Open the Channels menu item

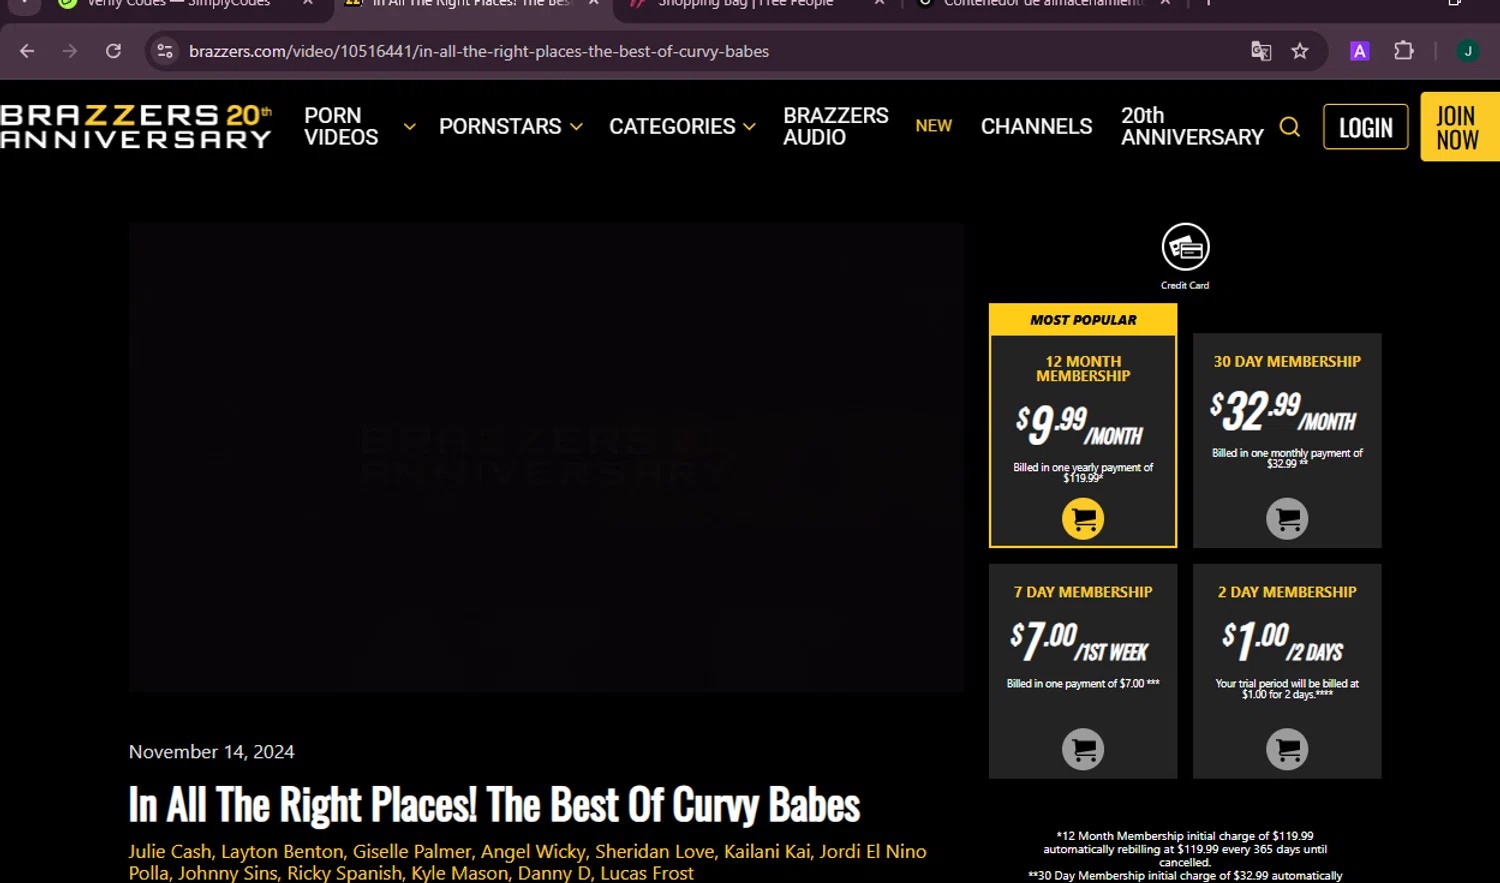click(x=1036, y=126)
